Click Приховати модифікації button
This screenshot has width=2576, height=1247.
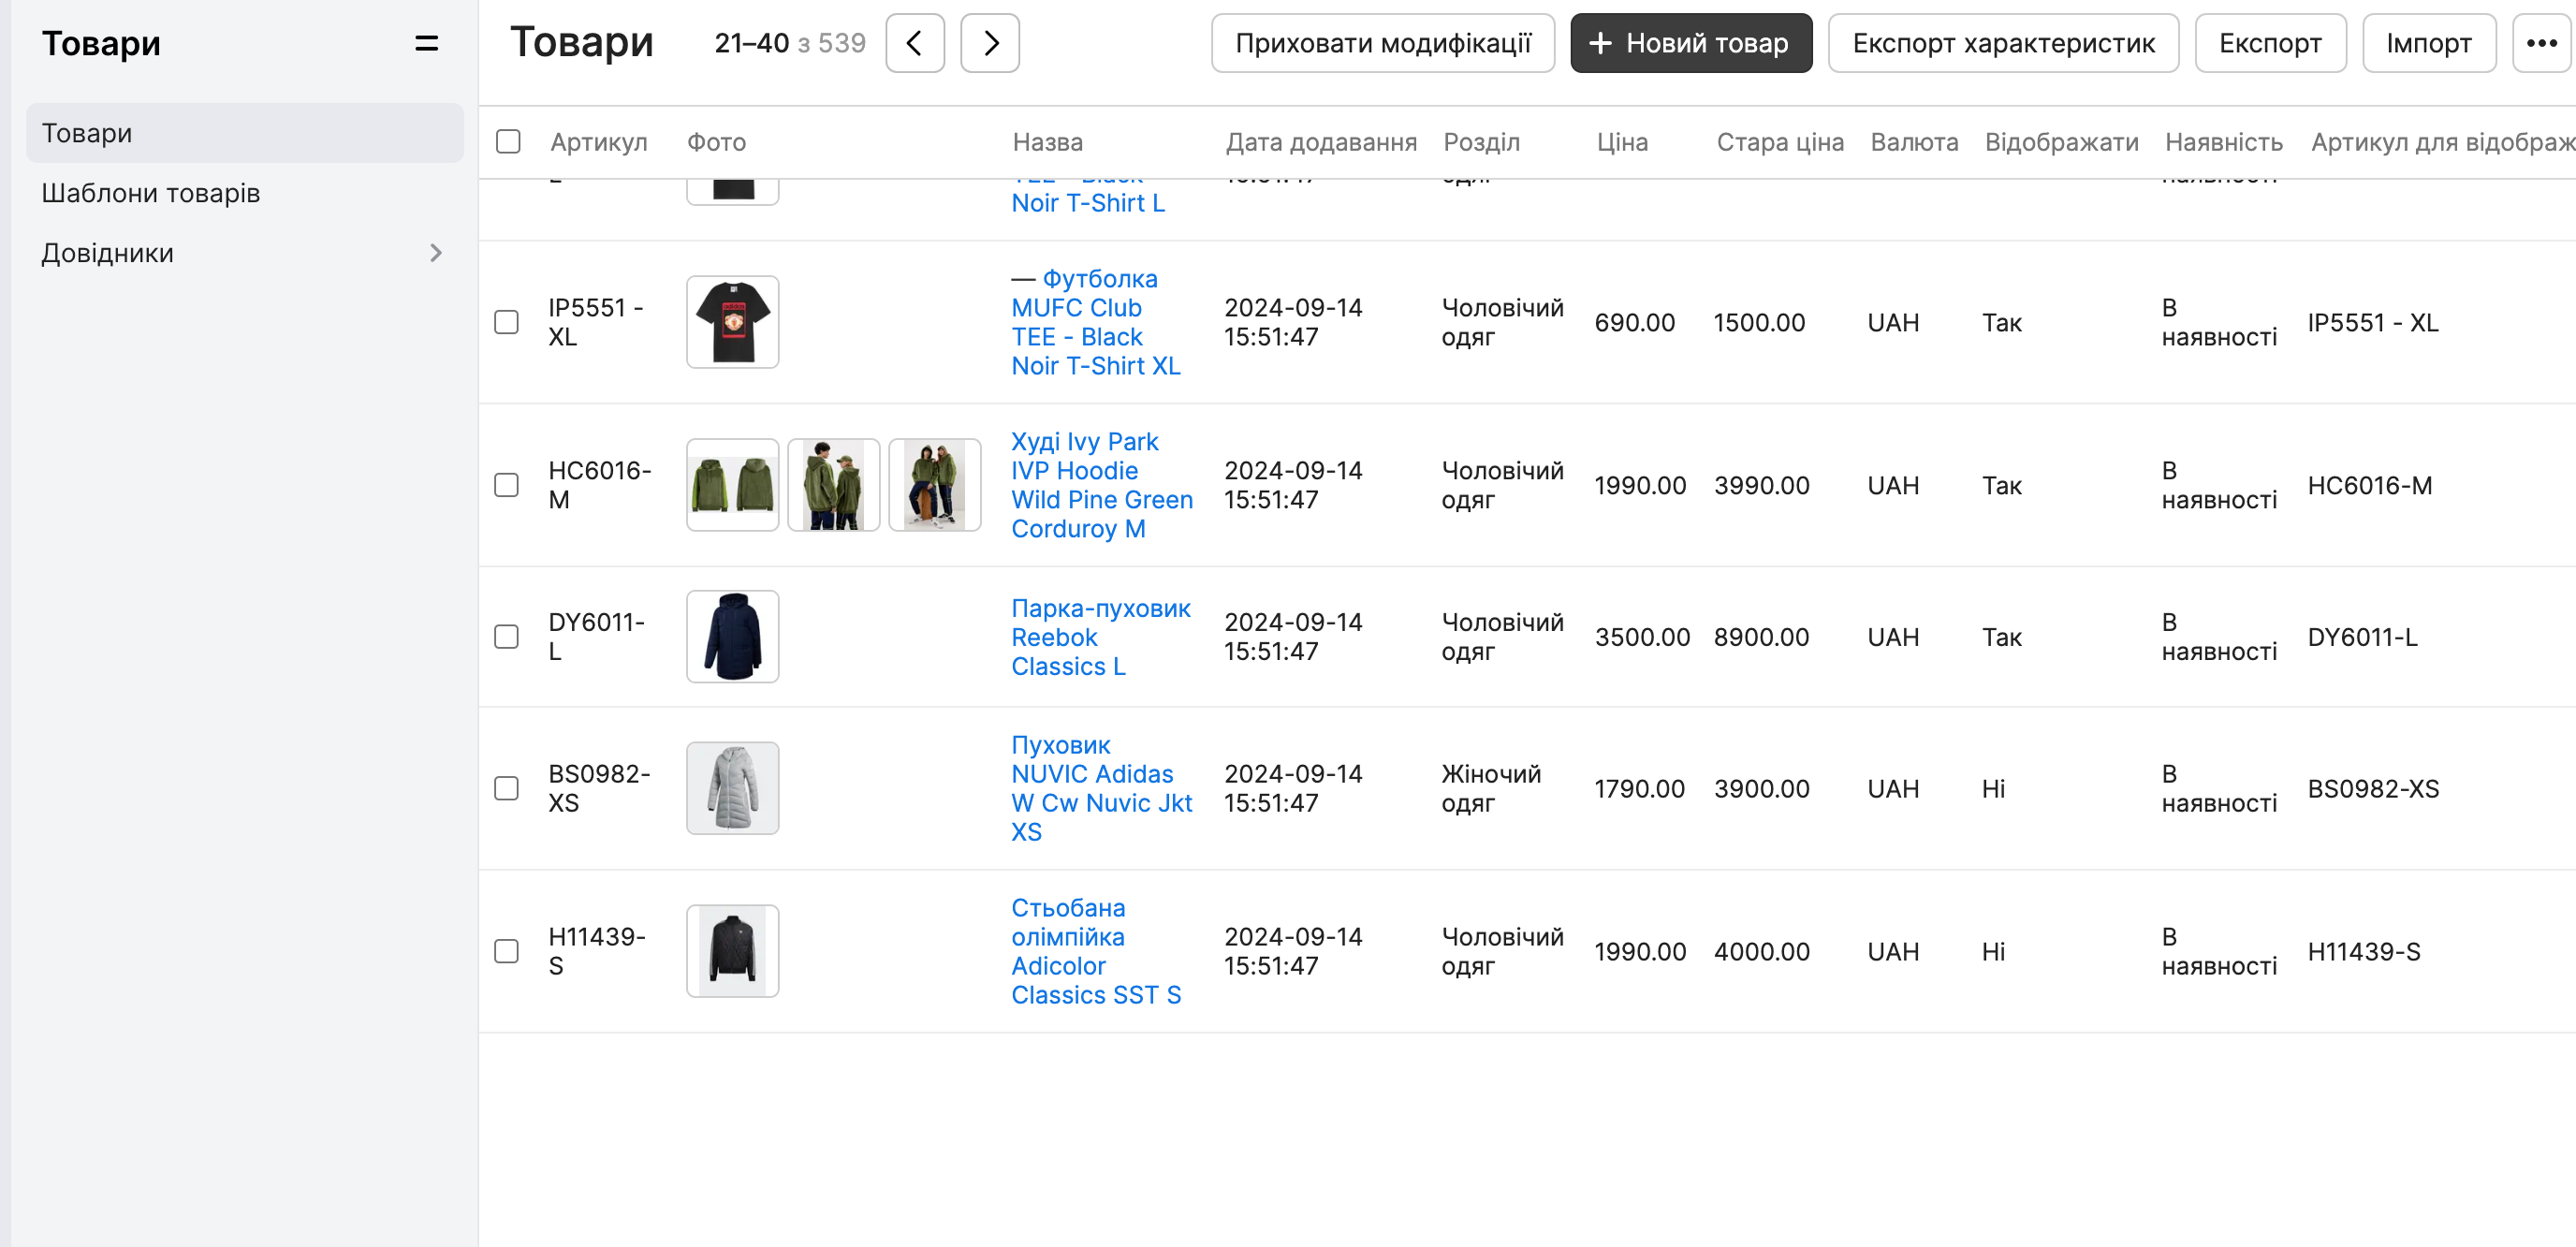click(1383, 43)
